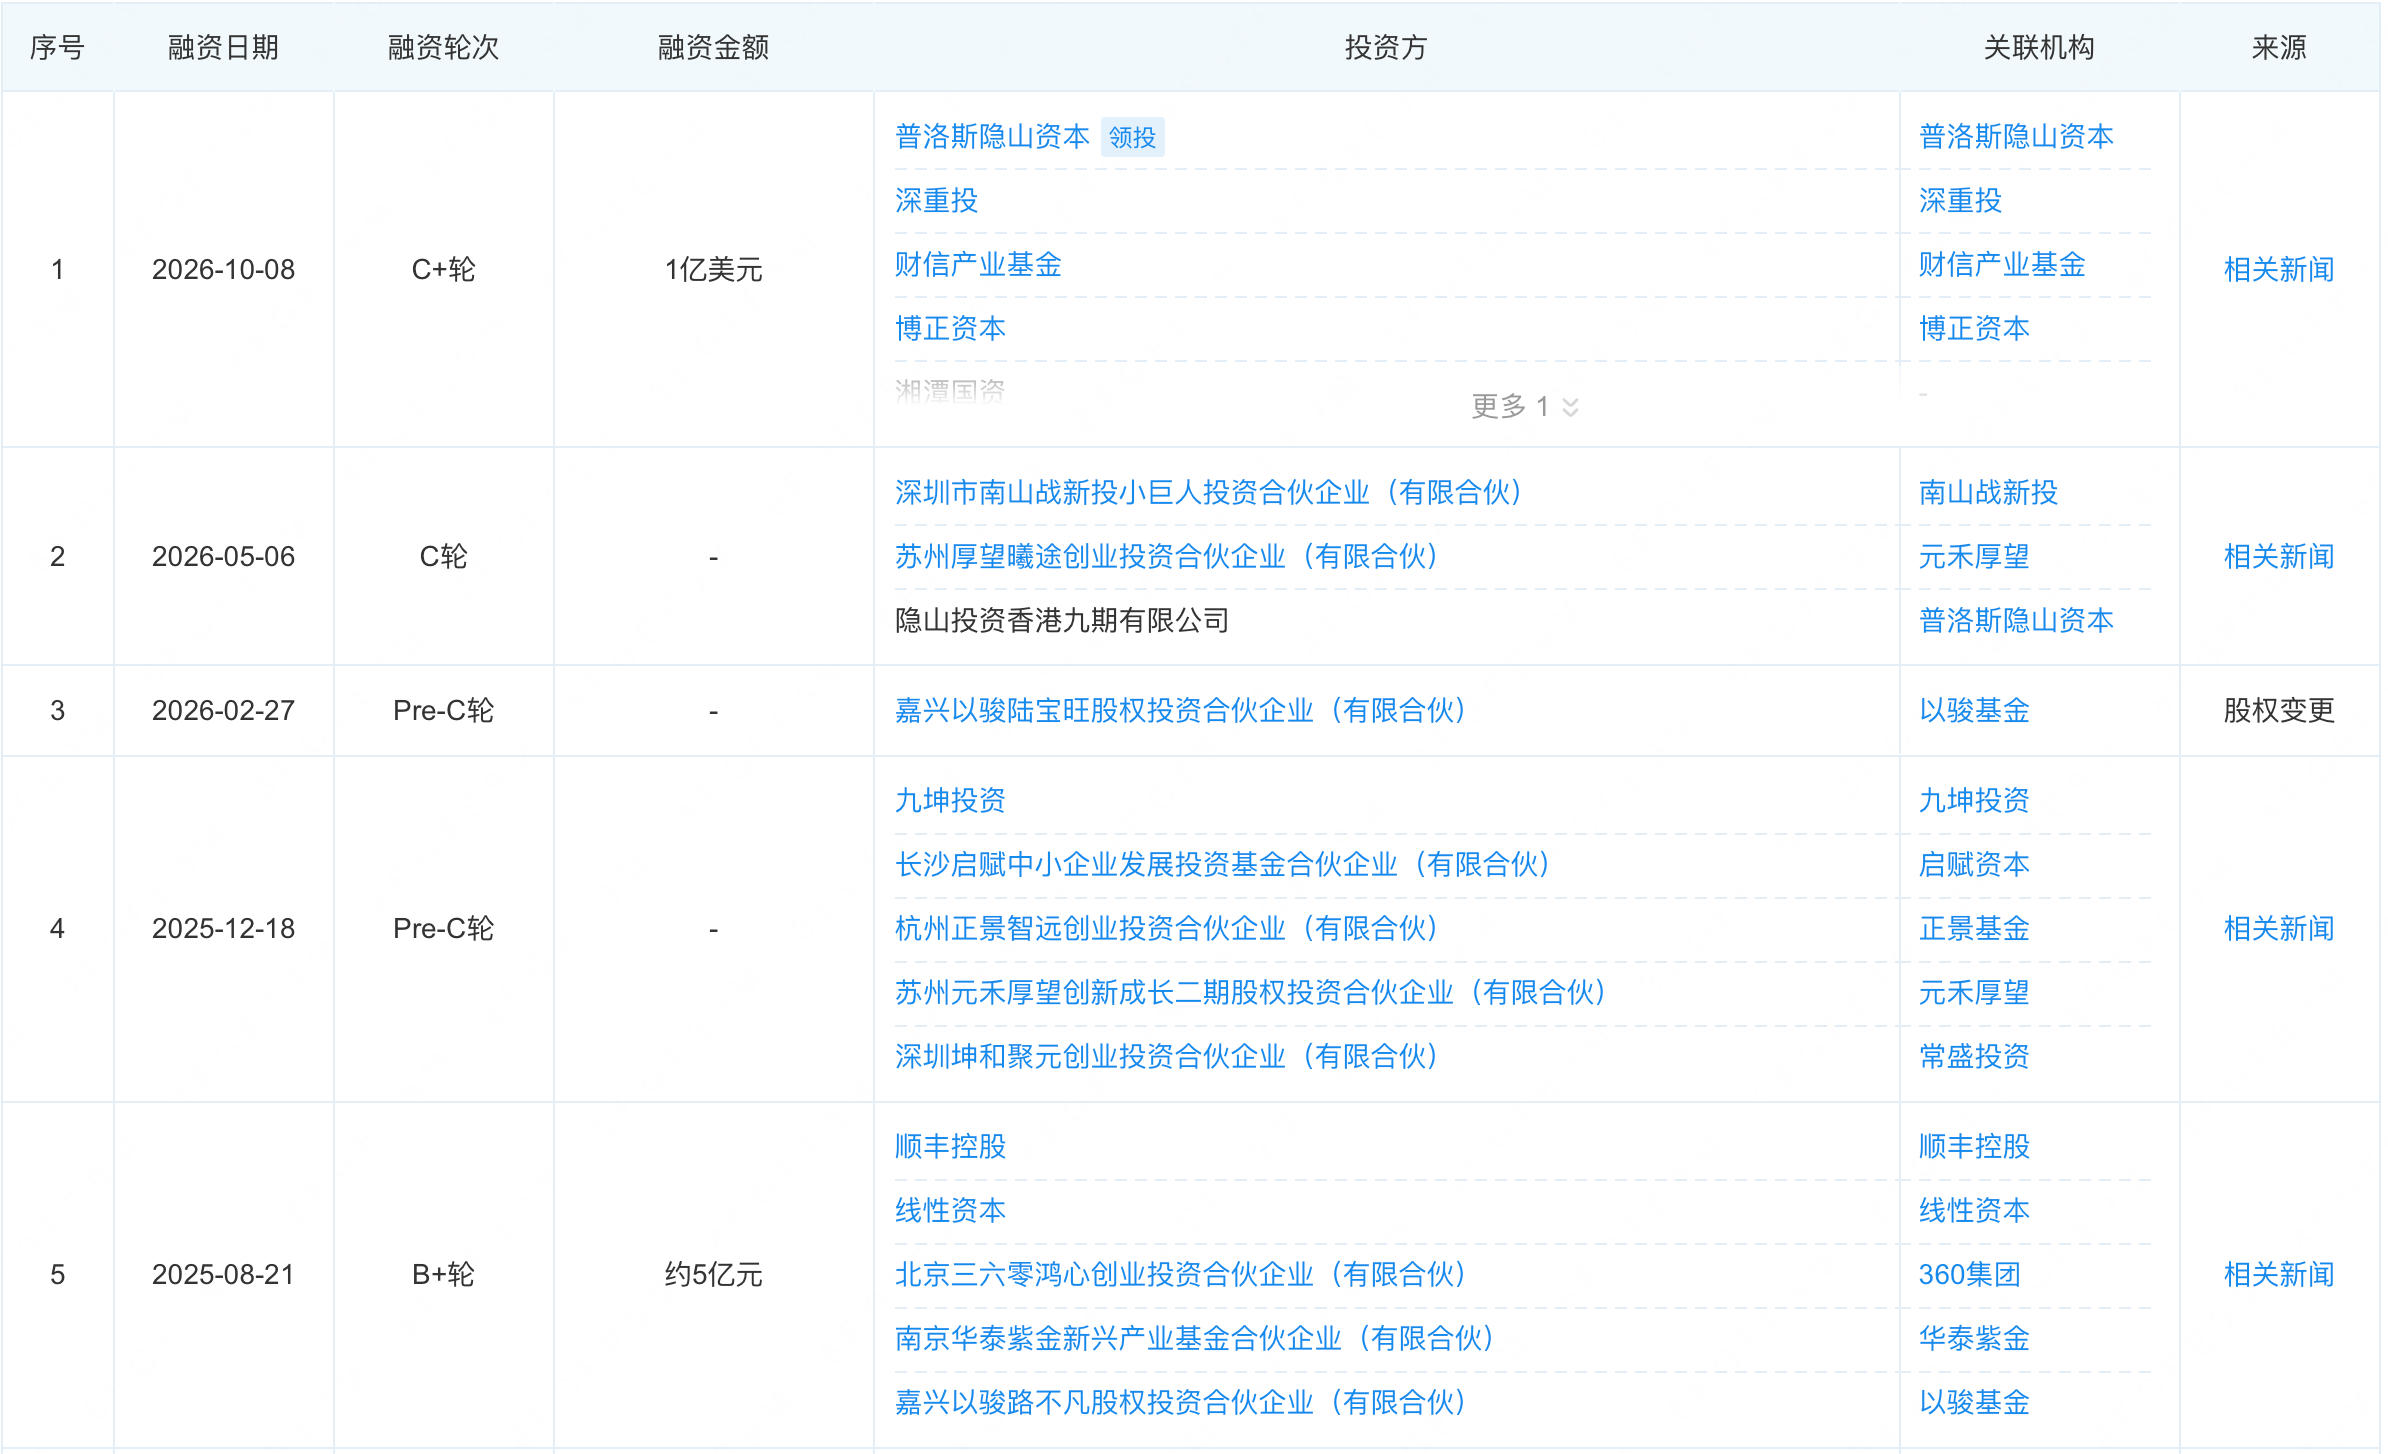
Task: Open 线性资本 in the 投资方 column
Action: [x=950, y=1210]
